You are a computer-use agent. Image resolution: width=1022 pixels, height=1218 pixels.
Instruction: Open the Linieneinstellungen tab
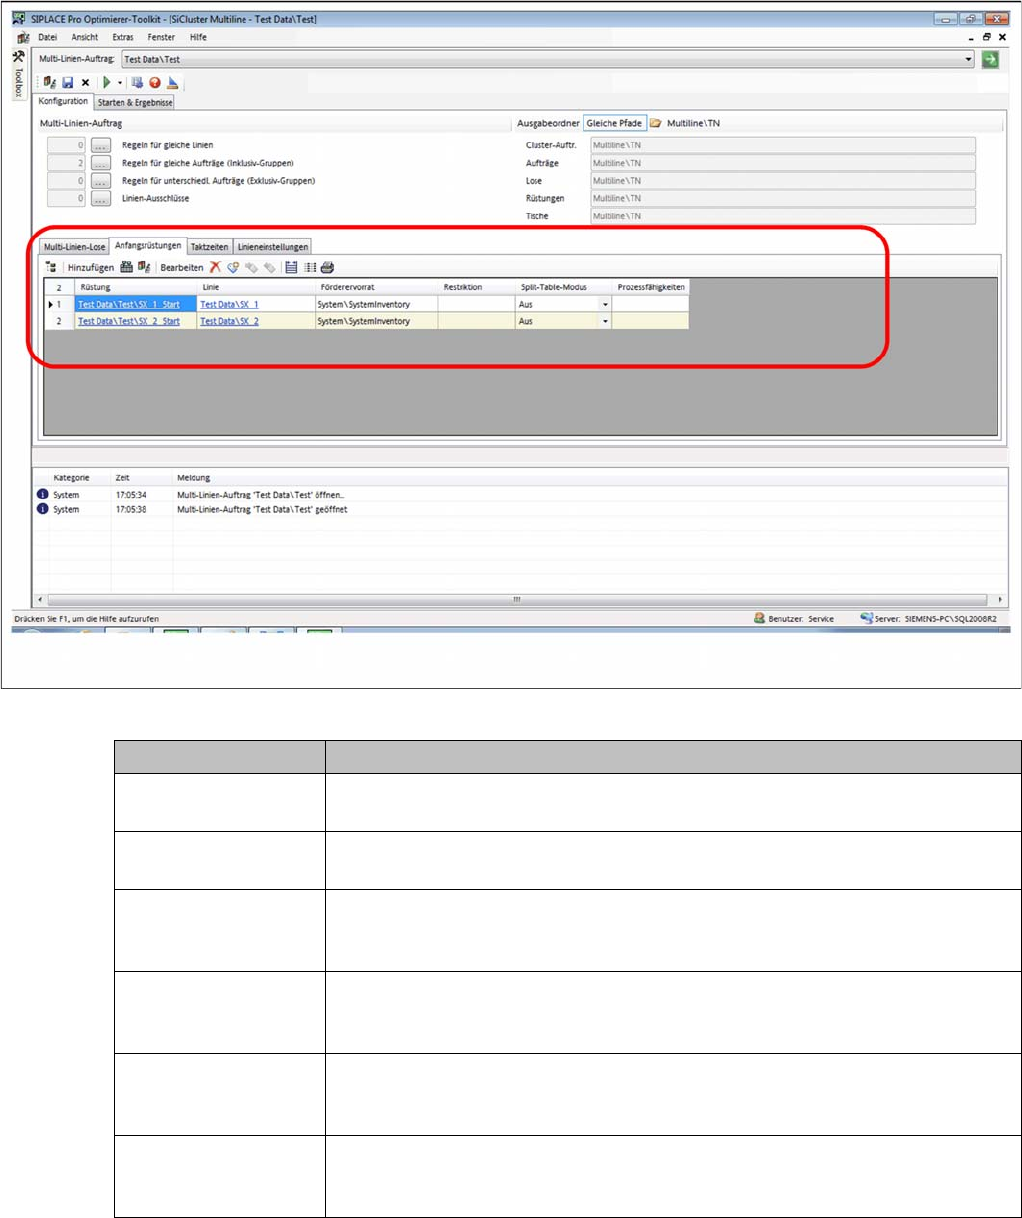point(273,247)
